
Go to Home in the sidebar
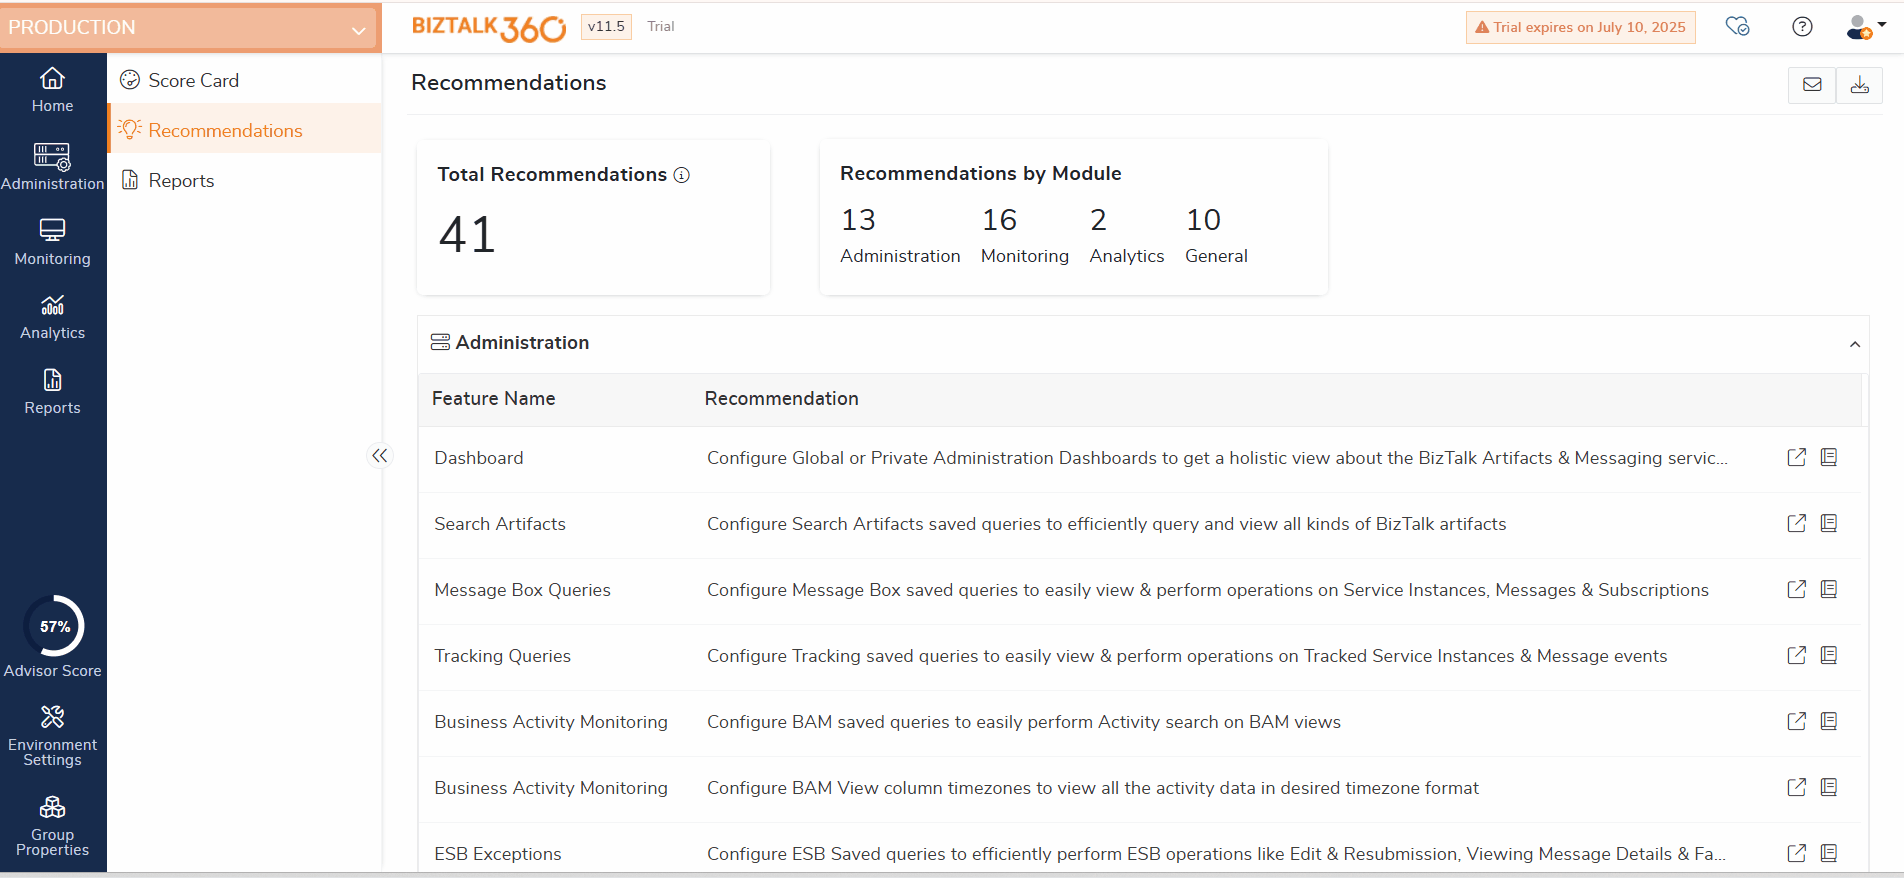[x=53, y=90]
